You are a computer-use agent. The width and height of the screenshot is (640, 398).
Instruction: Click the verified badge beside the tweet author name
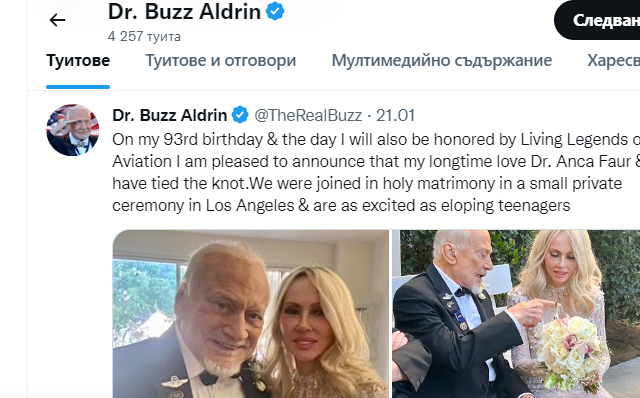(x=240, y=115)
